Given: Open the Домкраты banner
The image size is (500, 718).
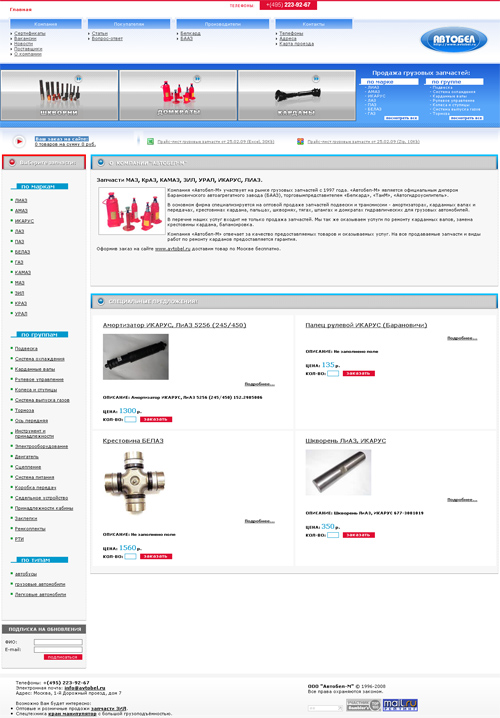Looking at the screenshot, I should click(178, 95).
